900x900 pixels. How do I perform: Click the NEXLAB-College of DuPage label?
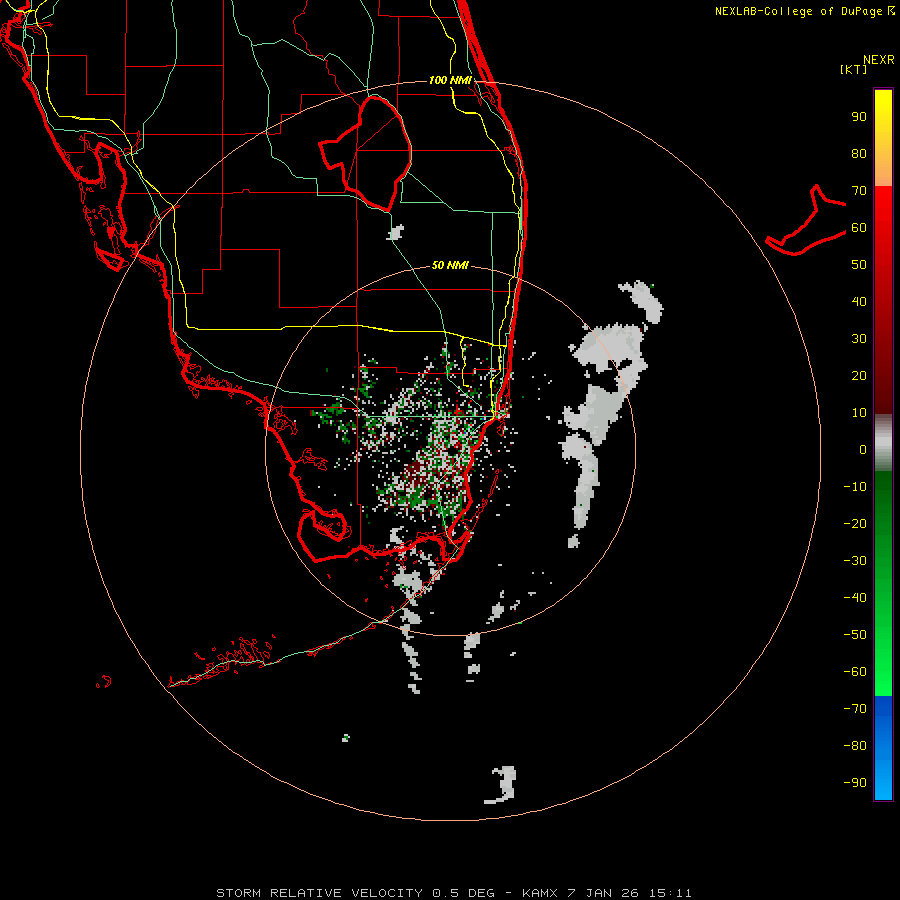coord(805,11)
